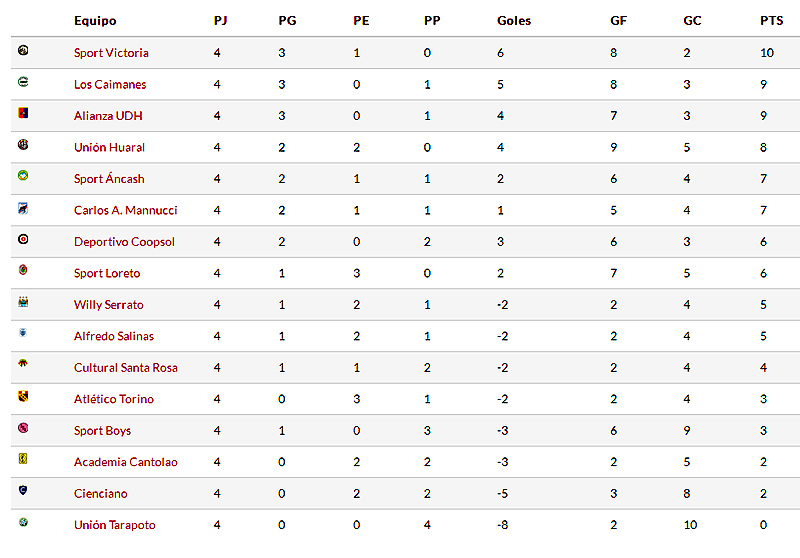
Task: Click the Sport Áncash team crest icon
Action: coord(23,176)
